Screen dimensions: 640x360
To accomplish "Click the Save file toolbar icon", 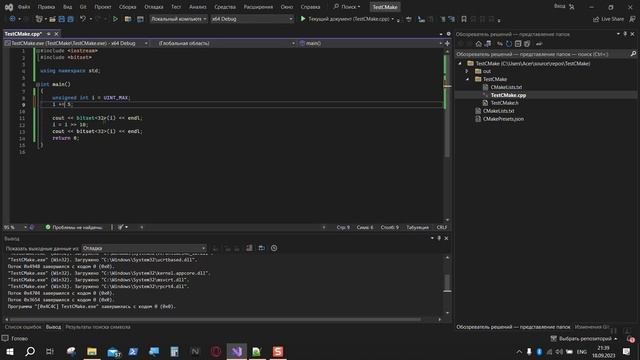I will (x=62, y=19).
